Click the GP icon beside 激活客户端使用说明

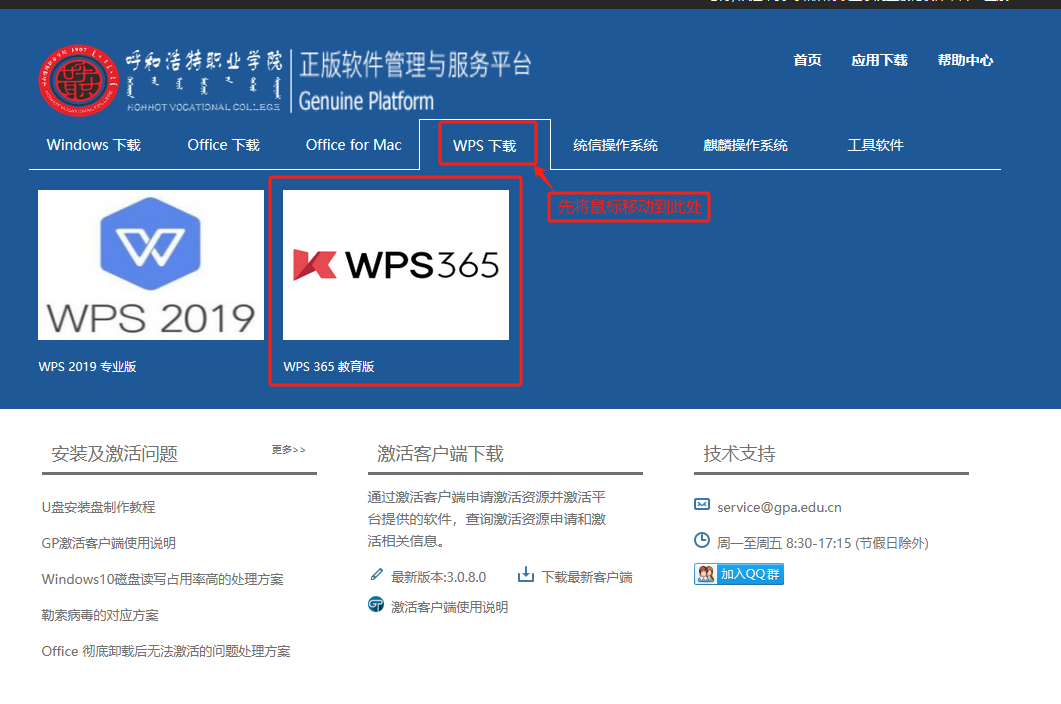(x=376, y=604)
